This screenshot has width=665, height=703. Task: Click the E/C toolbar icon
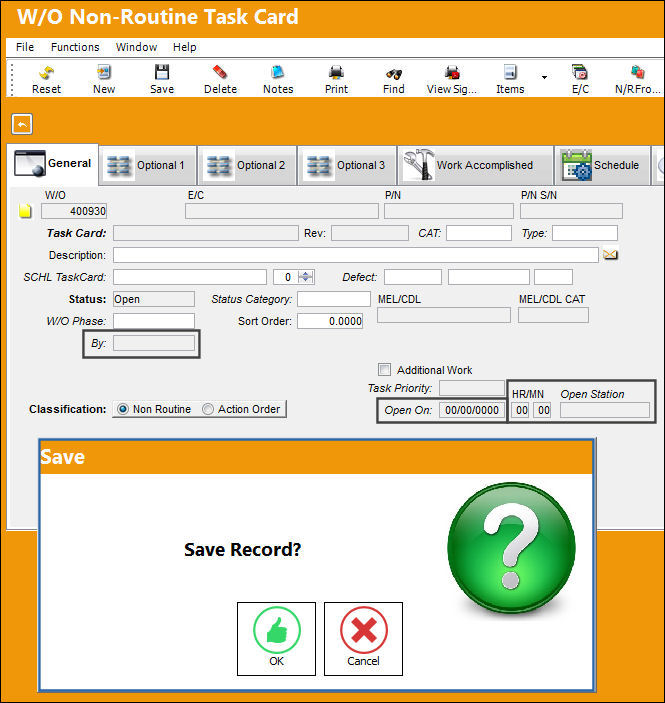580,79
